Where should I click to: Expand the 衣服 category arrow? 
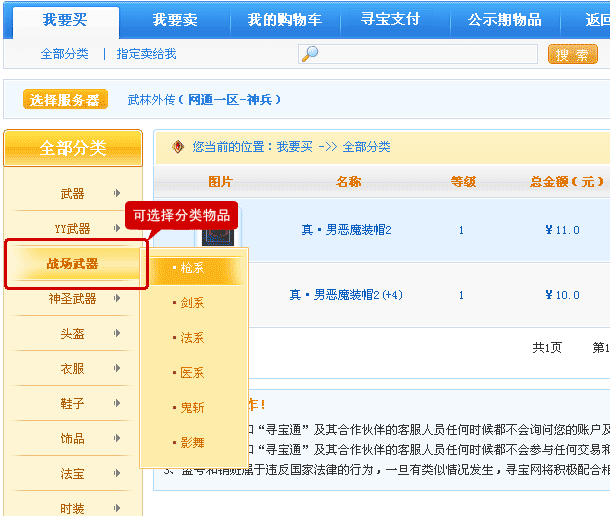118,369
